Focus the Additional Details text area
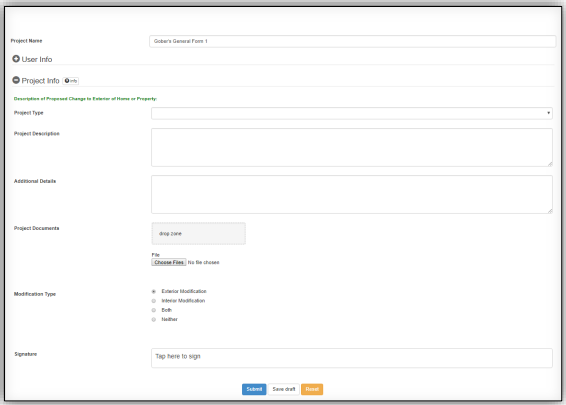 pyautogui.click(x=352, y=194)
